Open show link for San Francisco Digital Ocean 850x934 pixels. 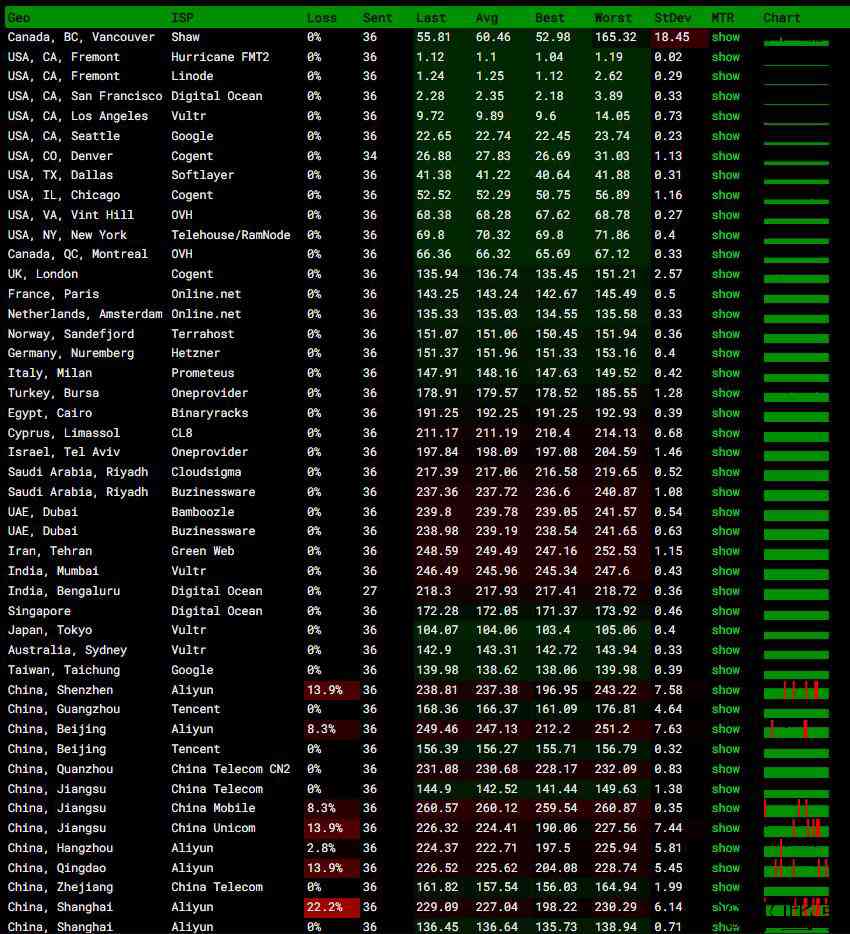(x=726, y=96)
